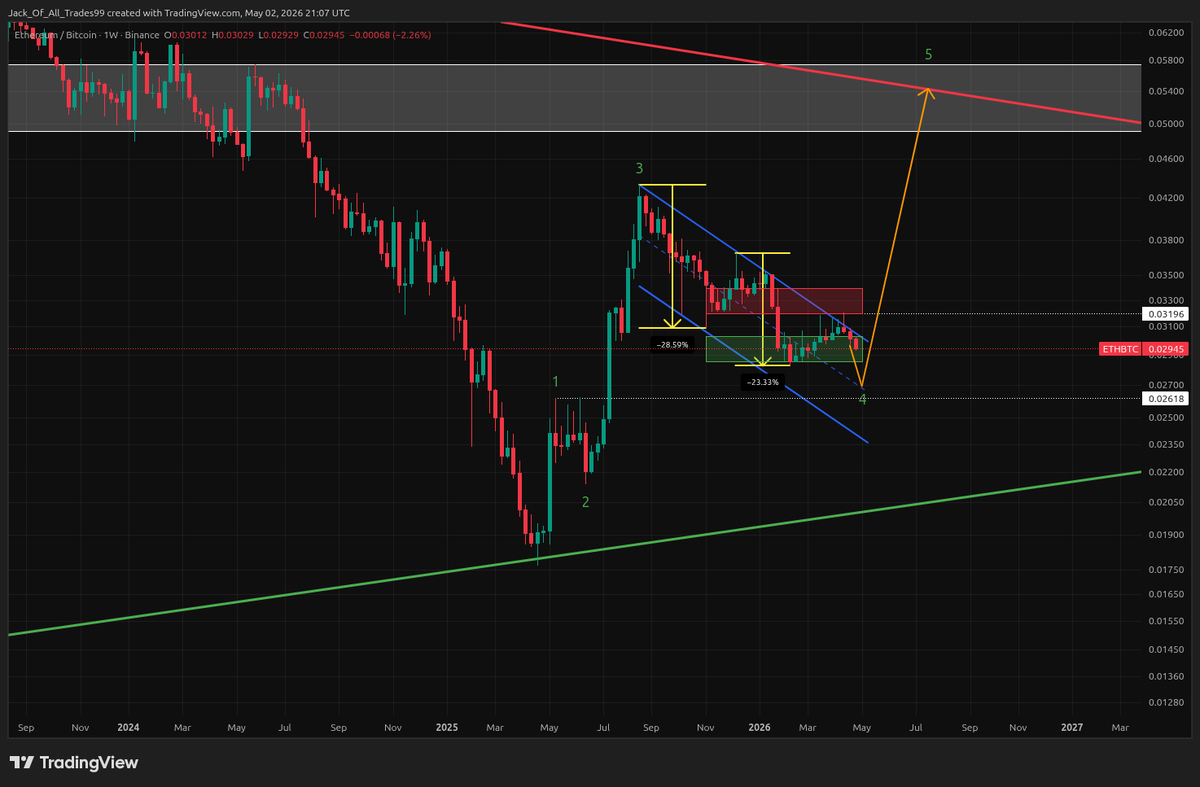Image resolution: width=1200 pixels, height=787 pixels.
Task: Click the 0.03500 price axis label
Action: [1165, 275]
